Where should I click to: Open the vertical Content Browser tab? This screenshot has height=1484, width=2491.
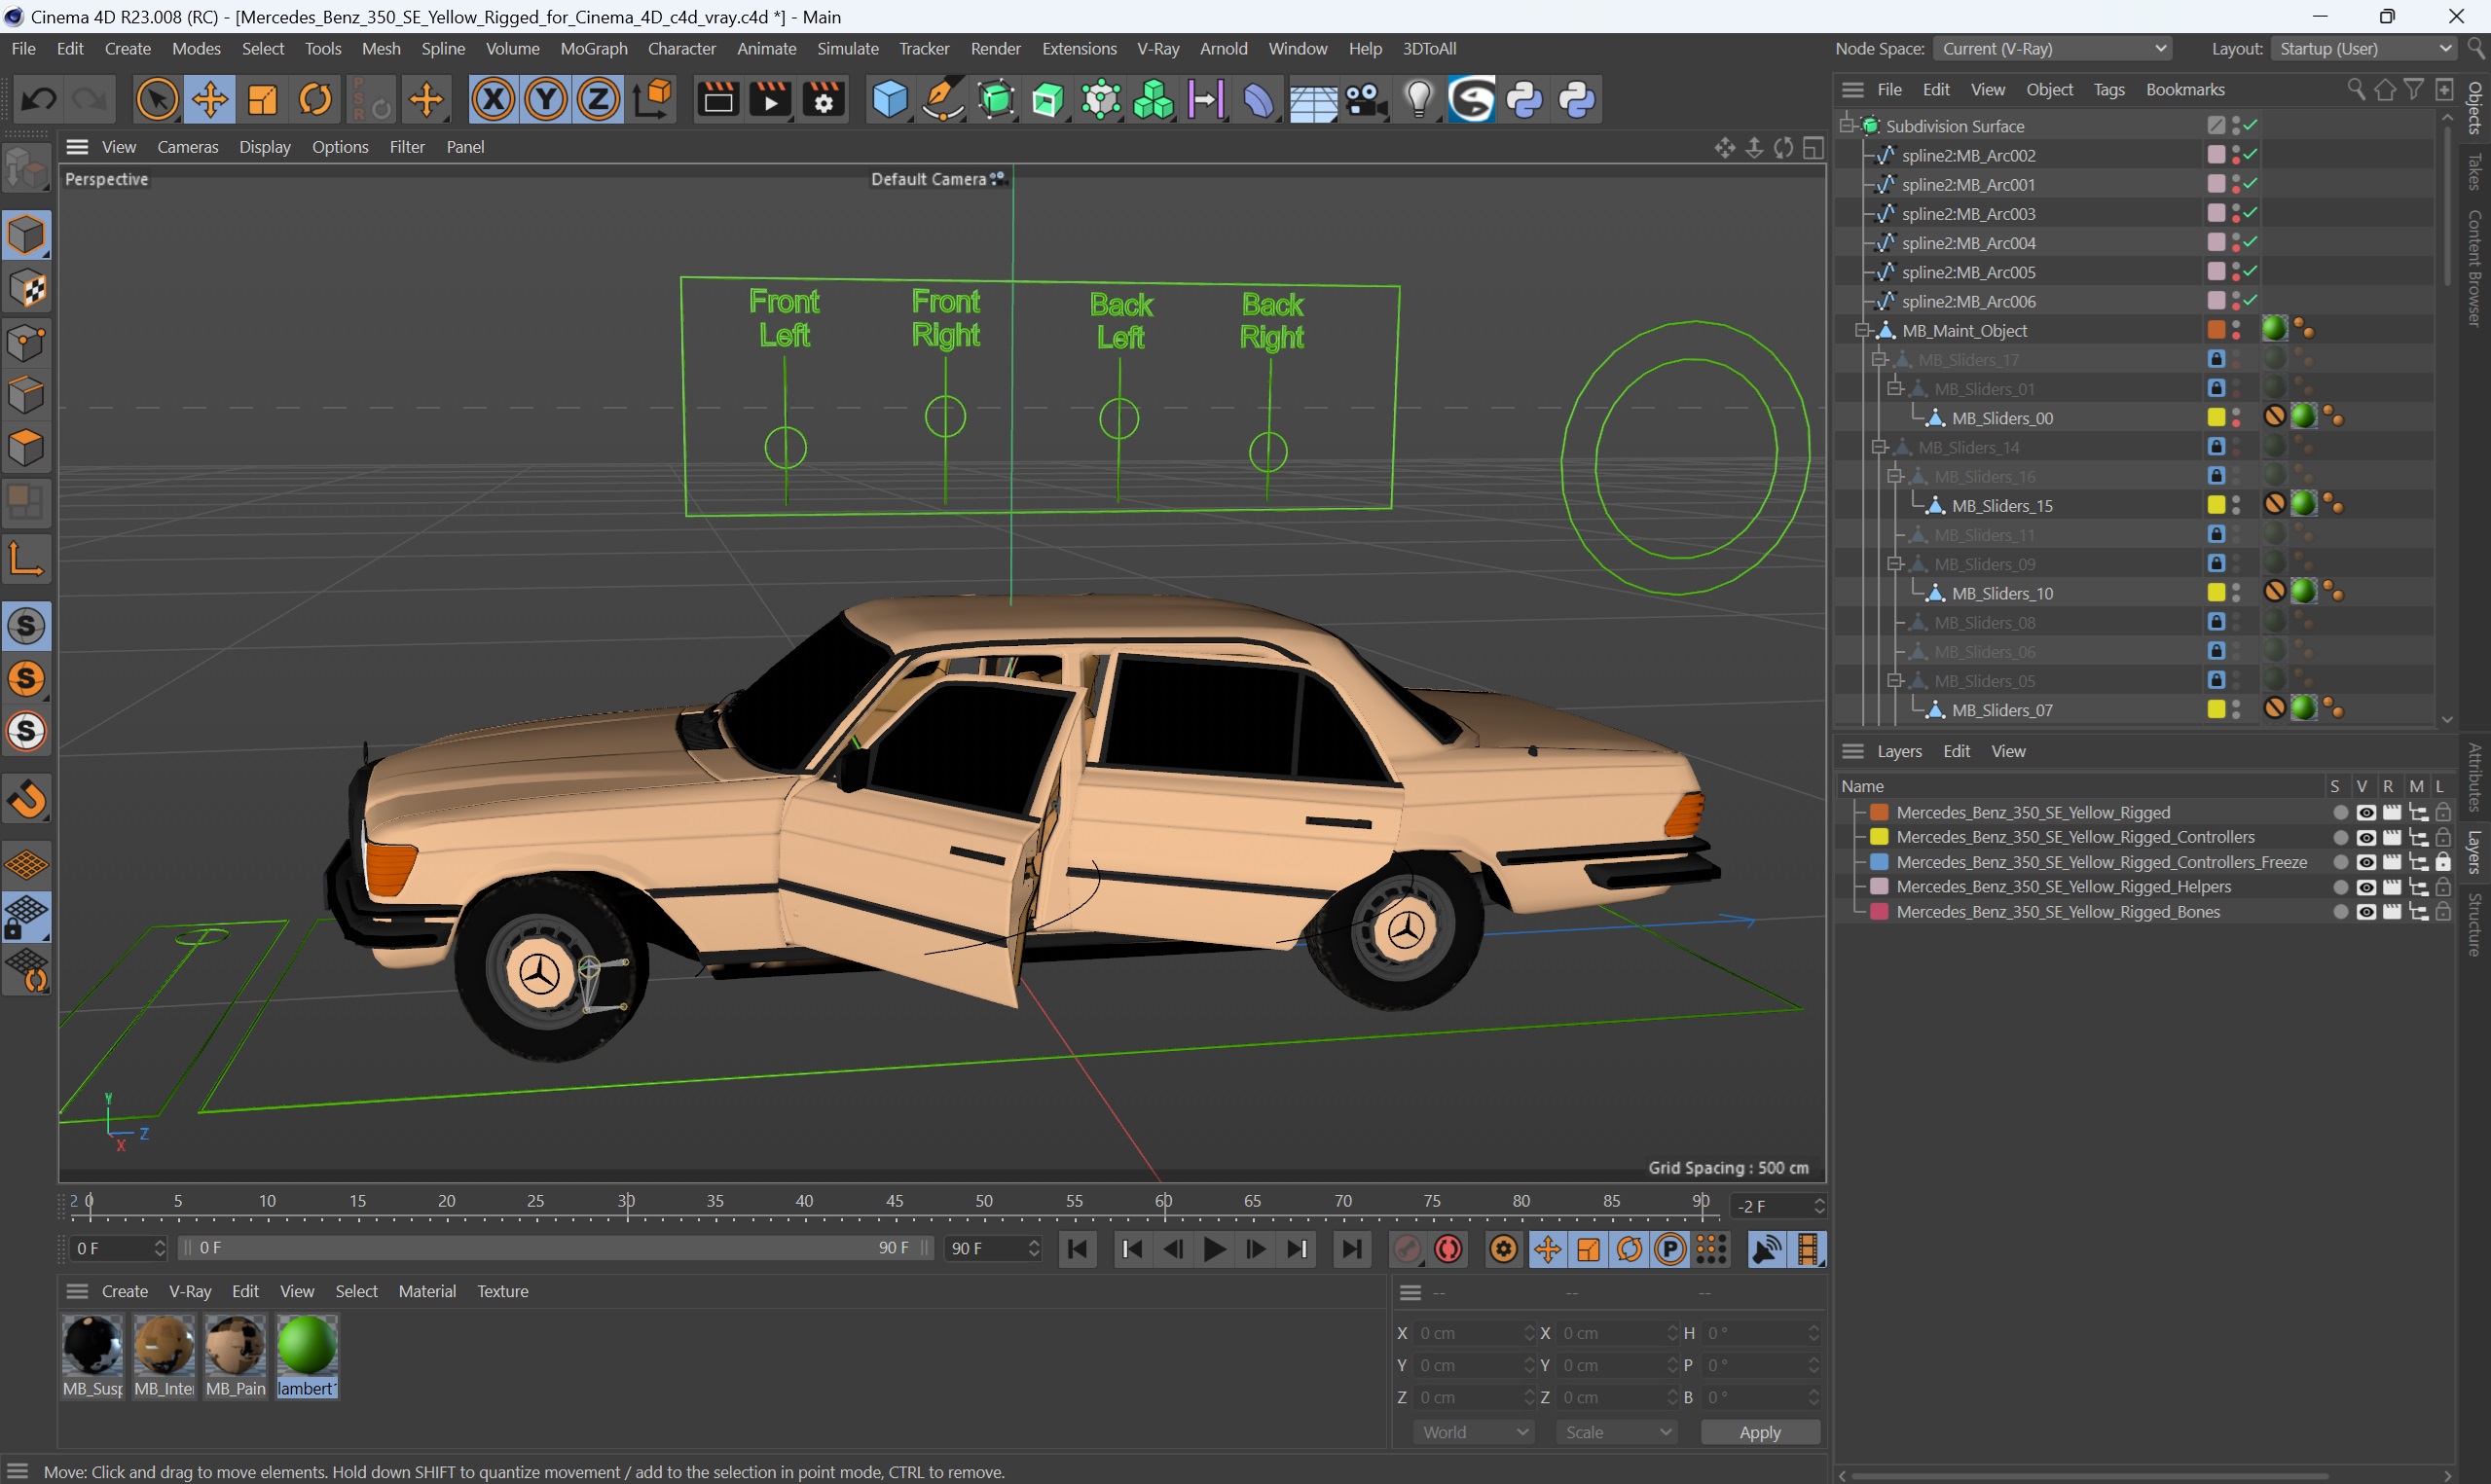2474,268
